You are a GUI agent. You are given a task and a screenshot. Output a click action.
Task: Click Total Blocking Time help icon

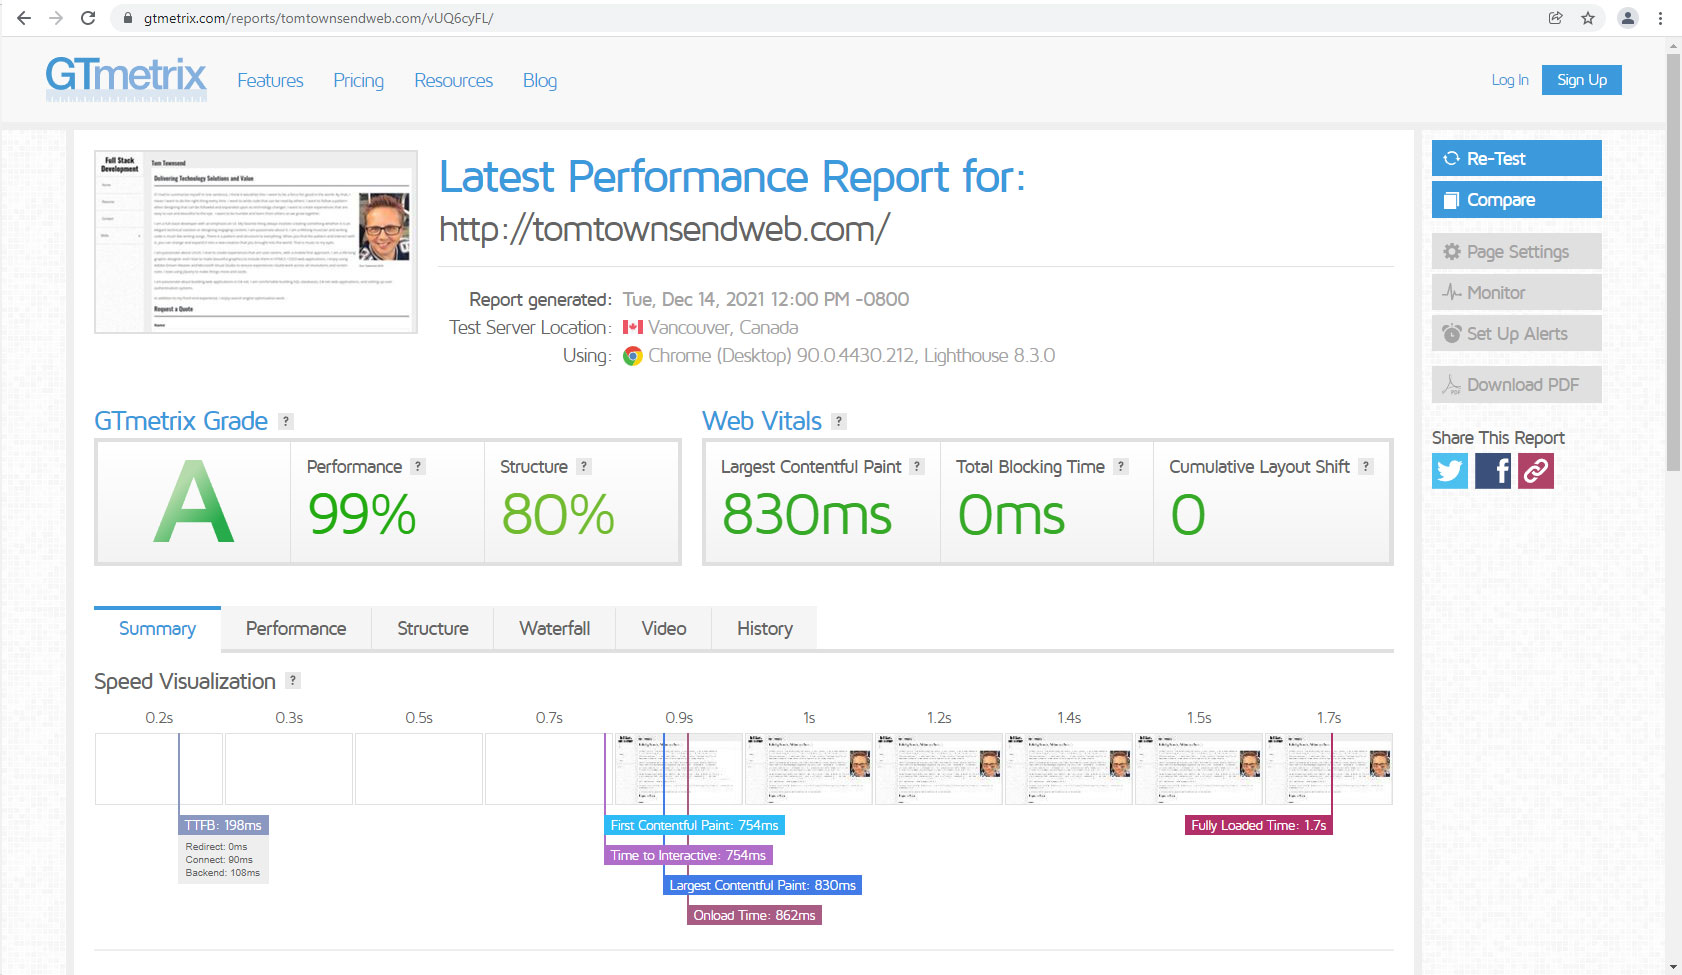[x=1121, y=466]
